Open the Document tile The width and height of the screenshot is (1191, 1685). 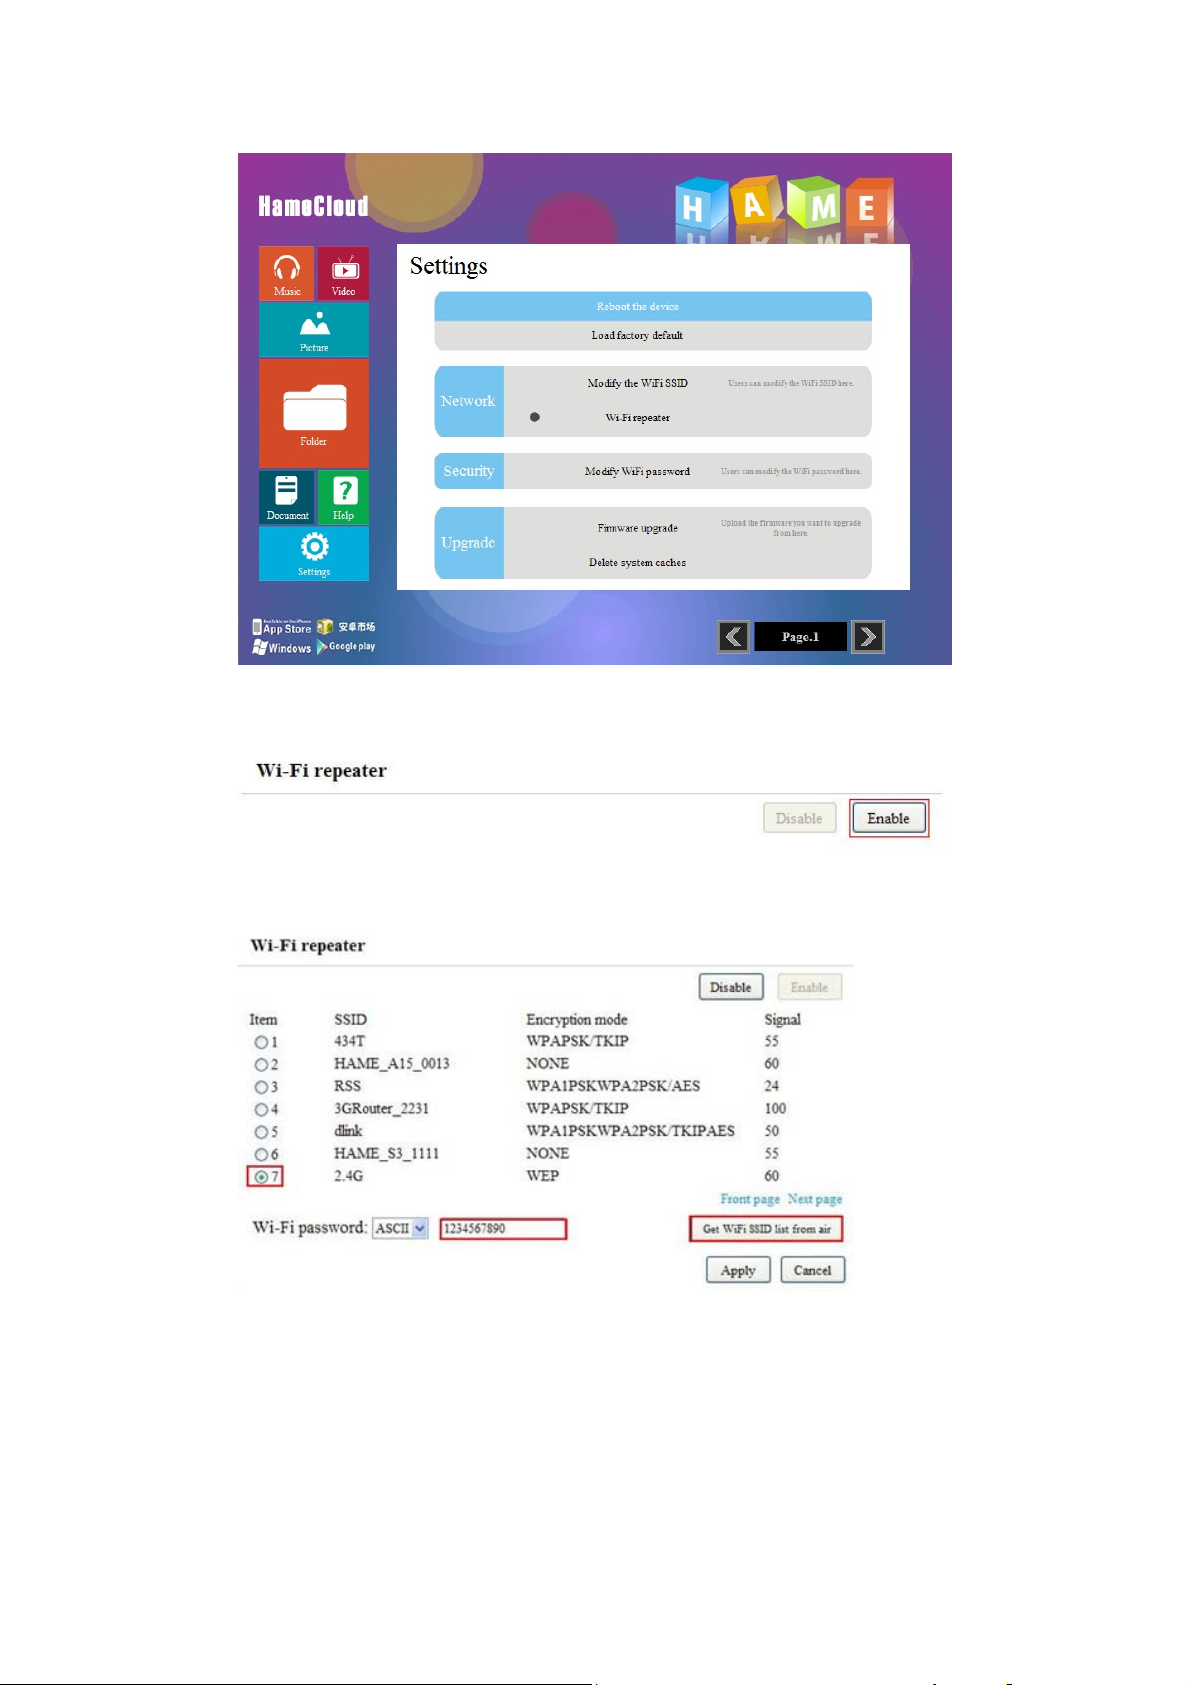coord(287,497)
